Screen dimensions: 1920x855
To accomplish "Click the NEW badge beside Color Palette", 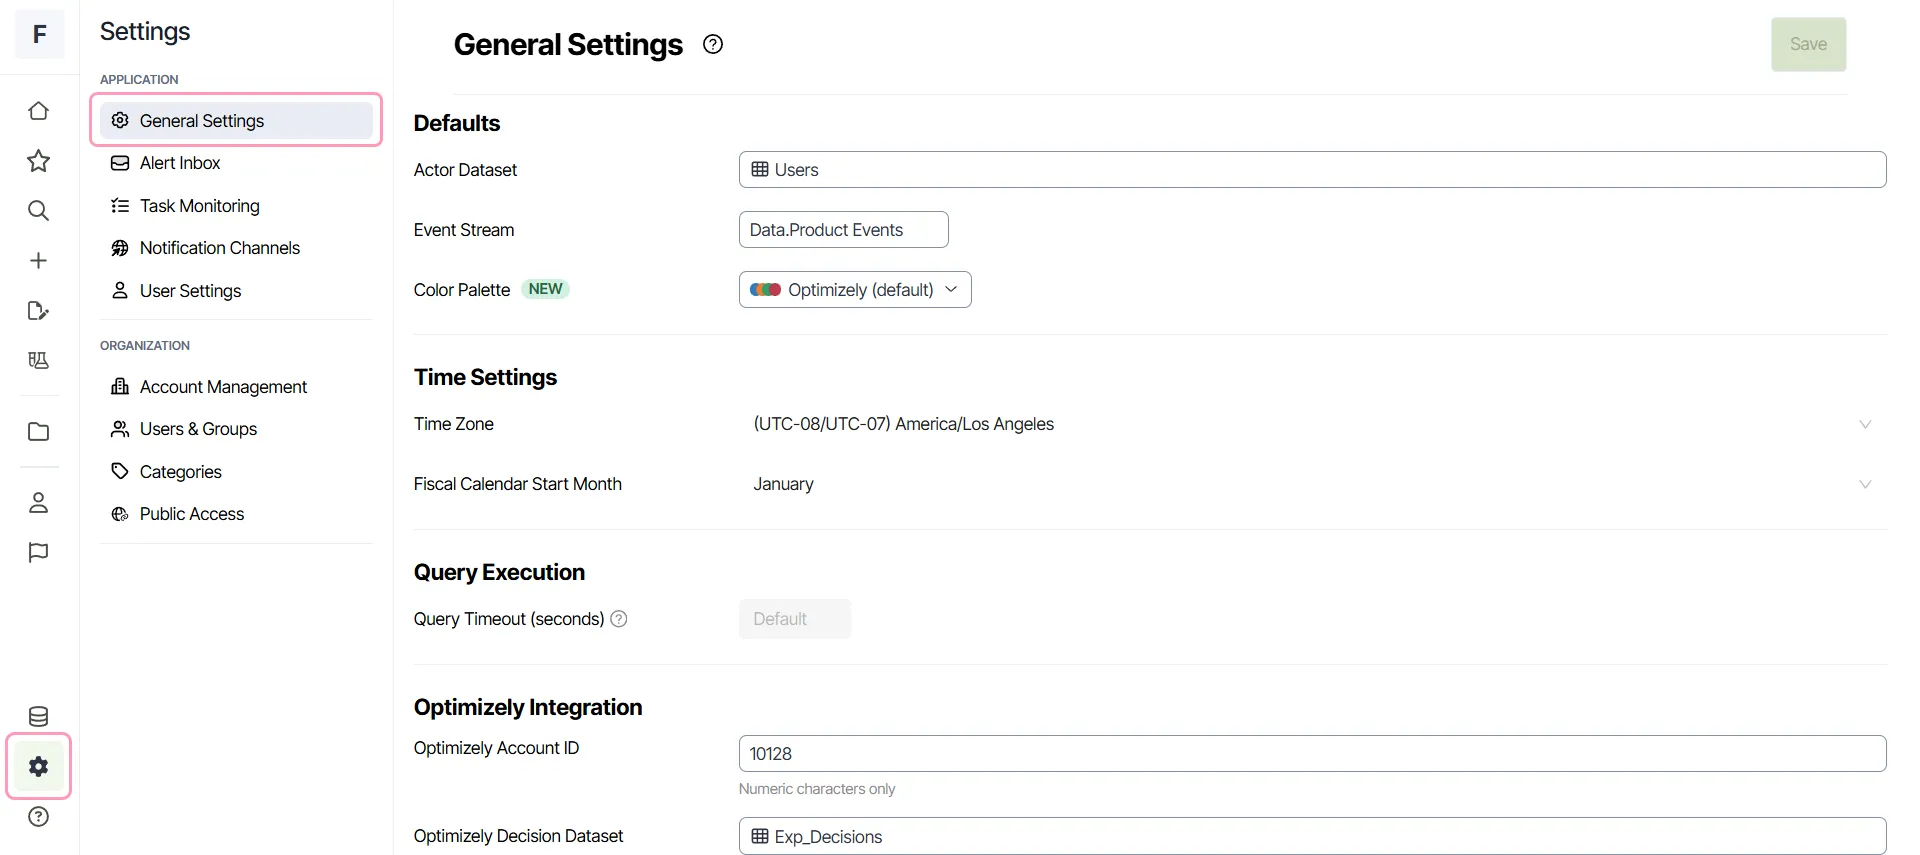I will click(x=545, y=289).
